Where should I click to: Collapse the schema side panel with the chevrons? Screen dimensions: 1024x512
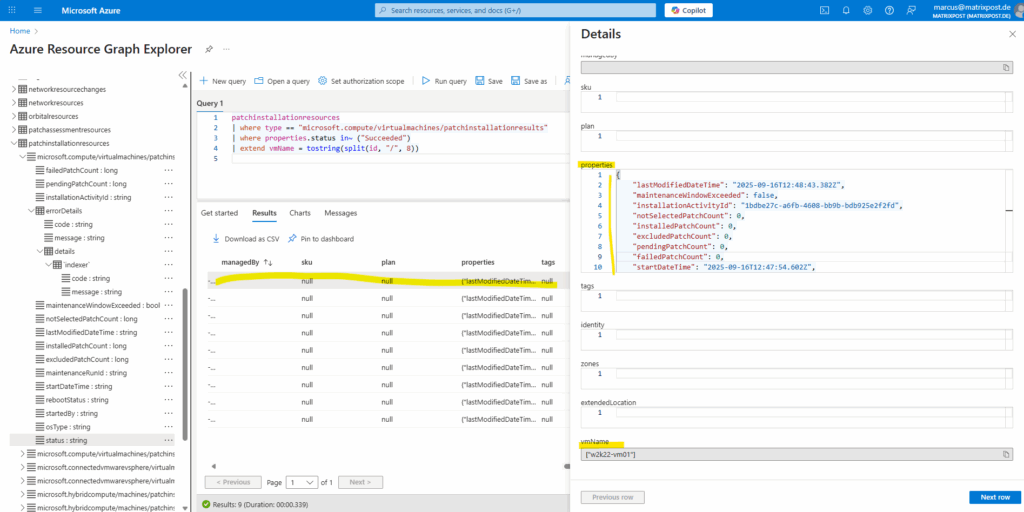pos(182,75)
